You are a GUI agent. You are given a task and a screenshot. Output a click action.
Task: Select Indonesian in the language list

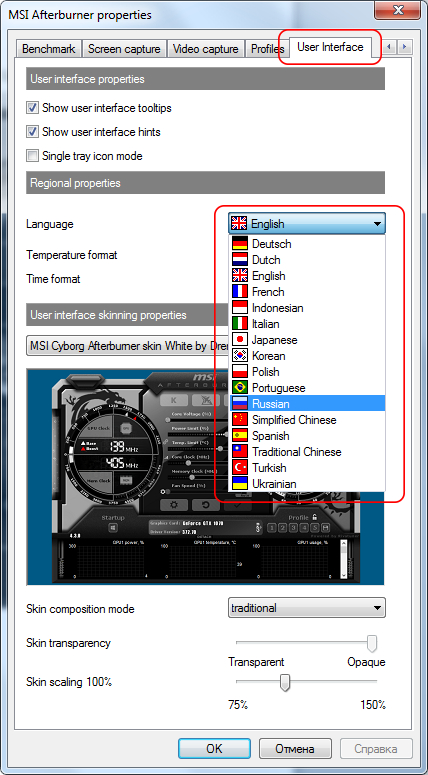point(307,308)
